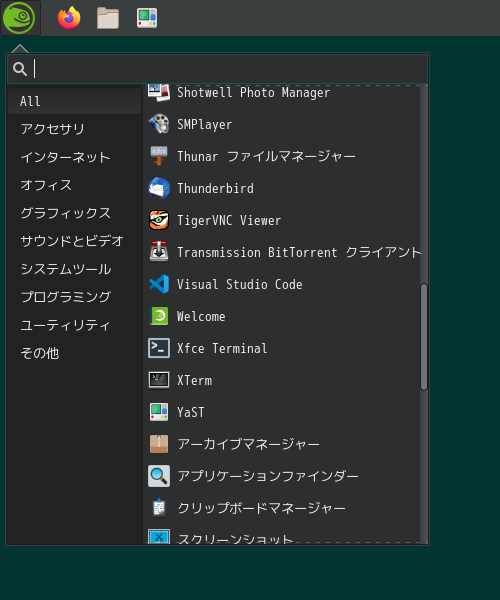Click the アプリケーションファインダー magnifier icon
This screenshot has height=600, width=500.
point(159,476)
